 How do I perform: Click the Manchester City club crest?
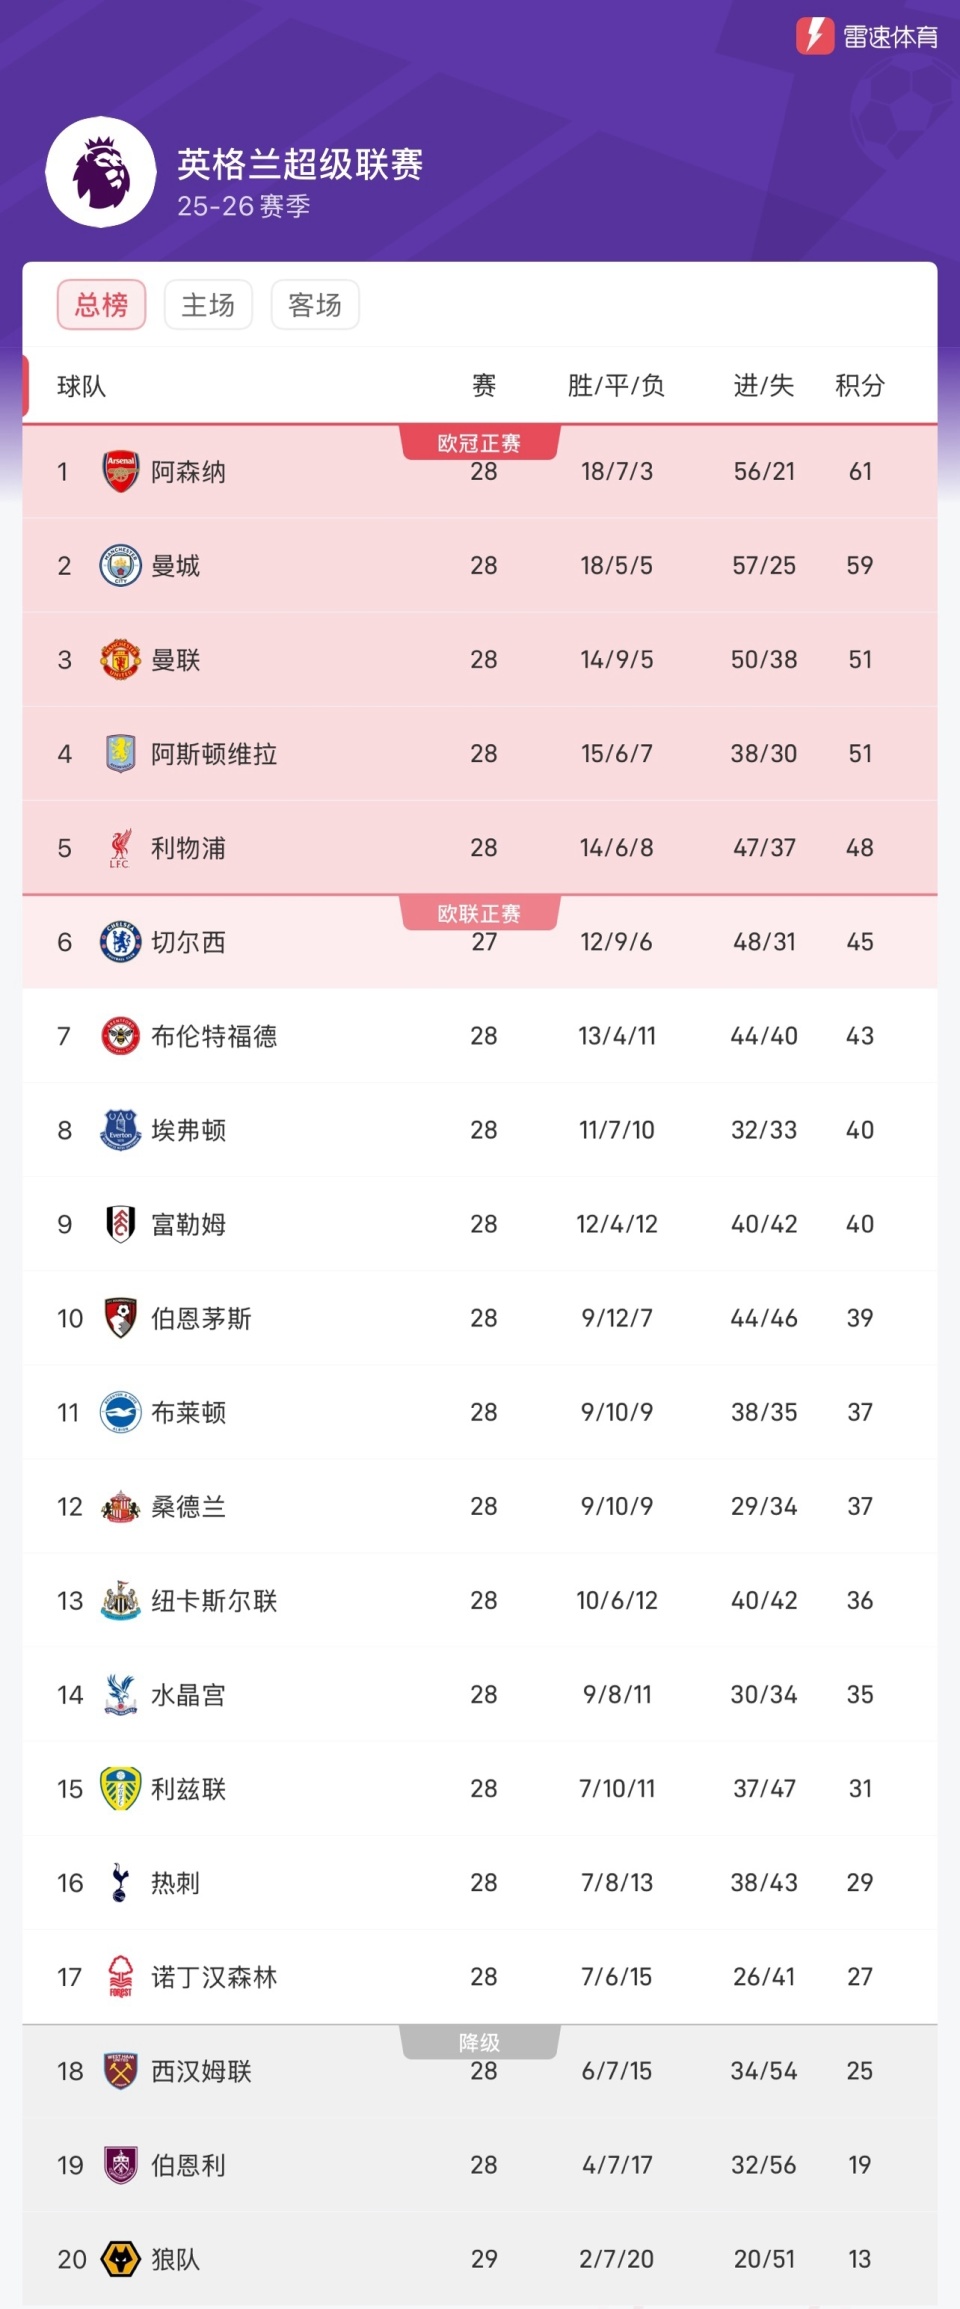120,566
